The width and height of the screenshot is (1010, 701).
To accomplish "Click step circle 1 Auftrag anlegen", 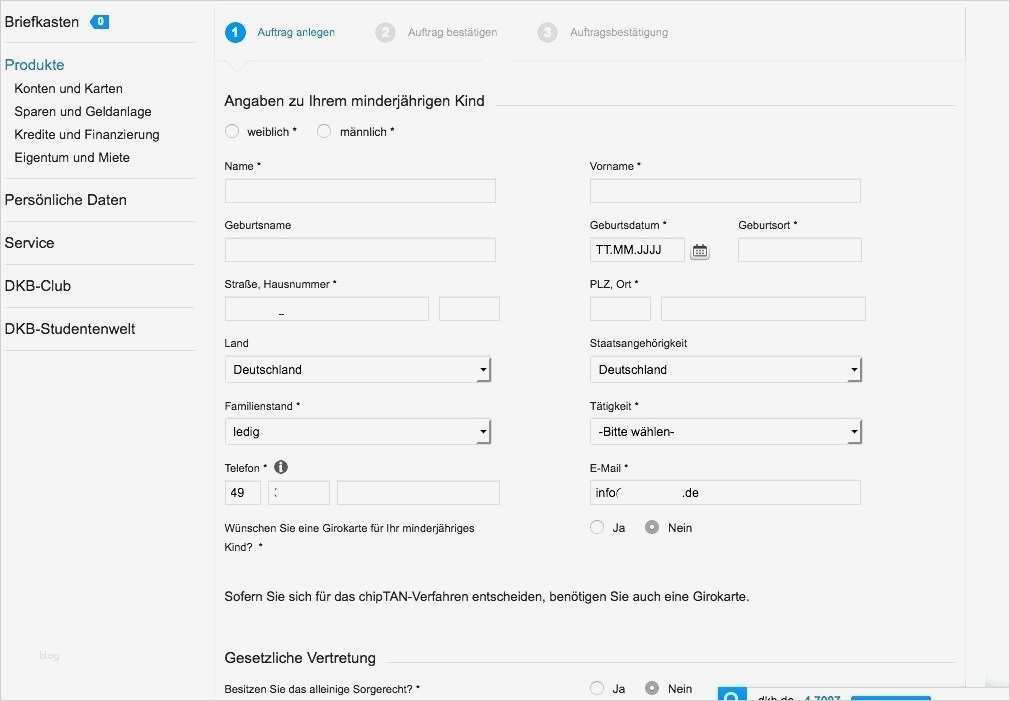I will tap(235, 32).
